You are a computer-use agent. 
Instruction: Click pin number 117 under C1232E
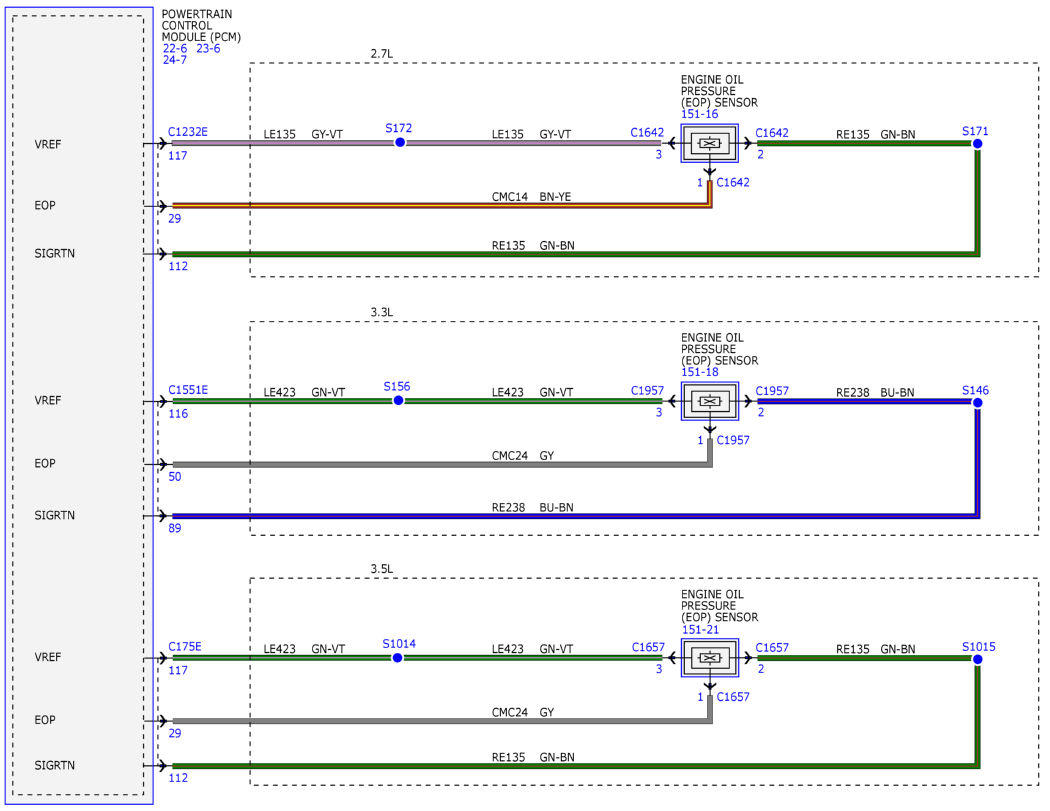pos(178,155)
